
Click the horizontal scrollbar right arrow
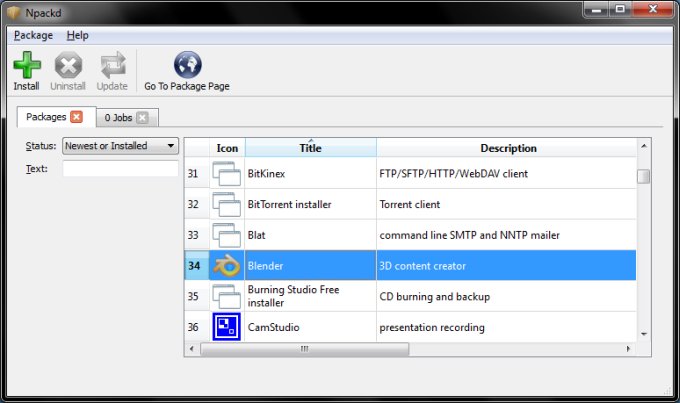point(629,349)
